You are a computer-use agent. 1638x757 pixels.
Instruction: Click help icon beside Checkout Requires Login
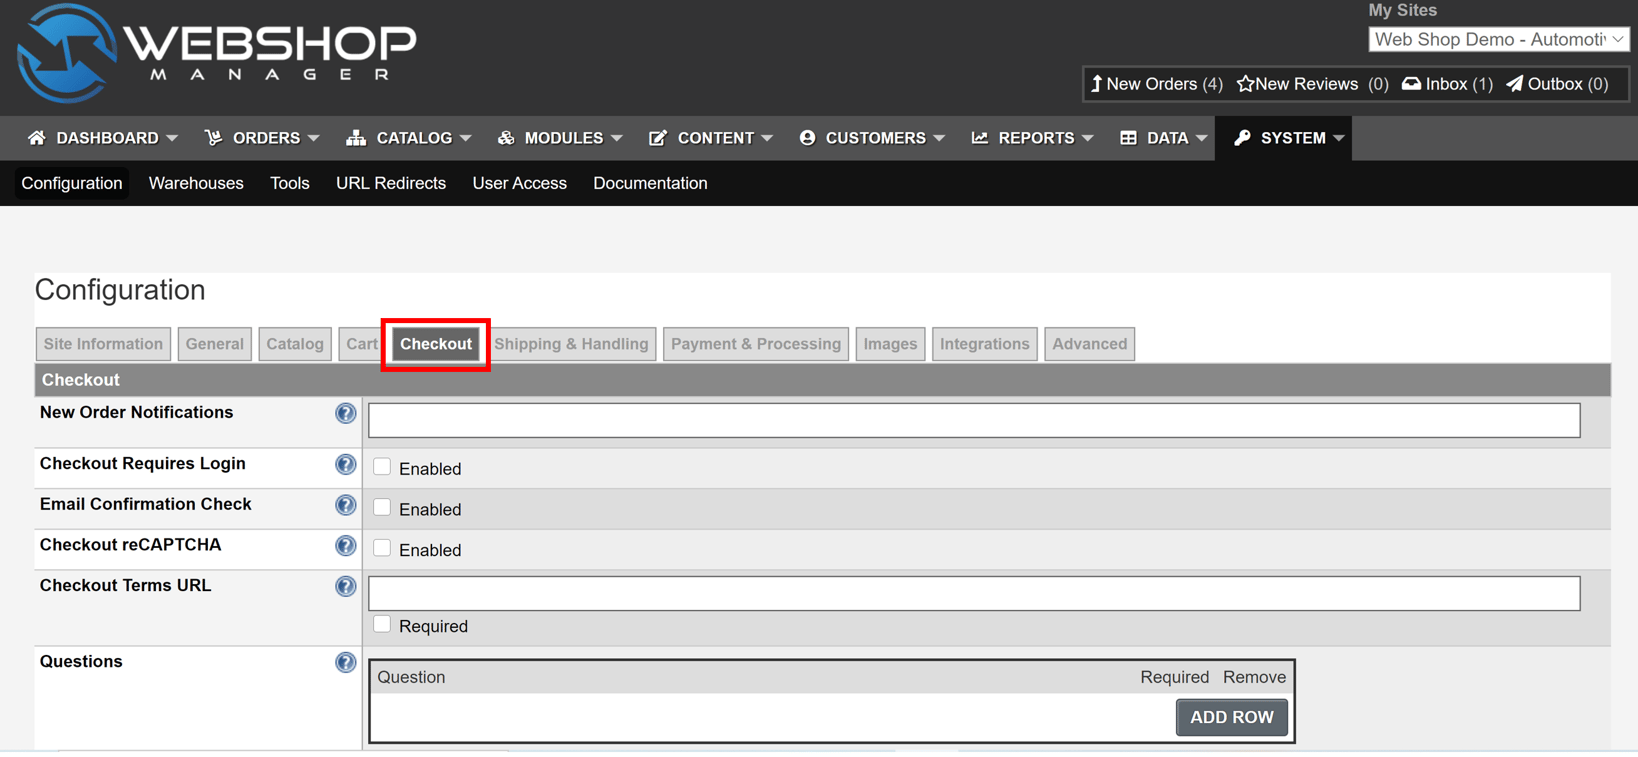(345, 464)
